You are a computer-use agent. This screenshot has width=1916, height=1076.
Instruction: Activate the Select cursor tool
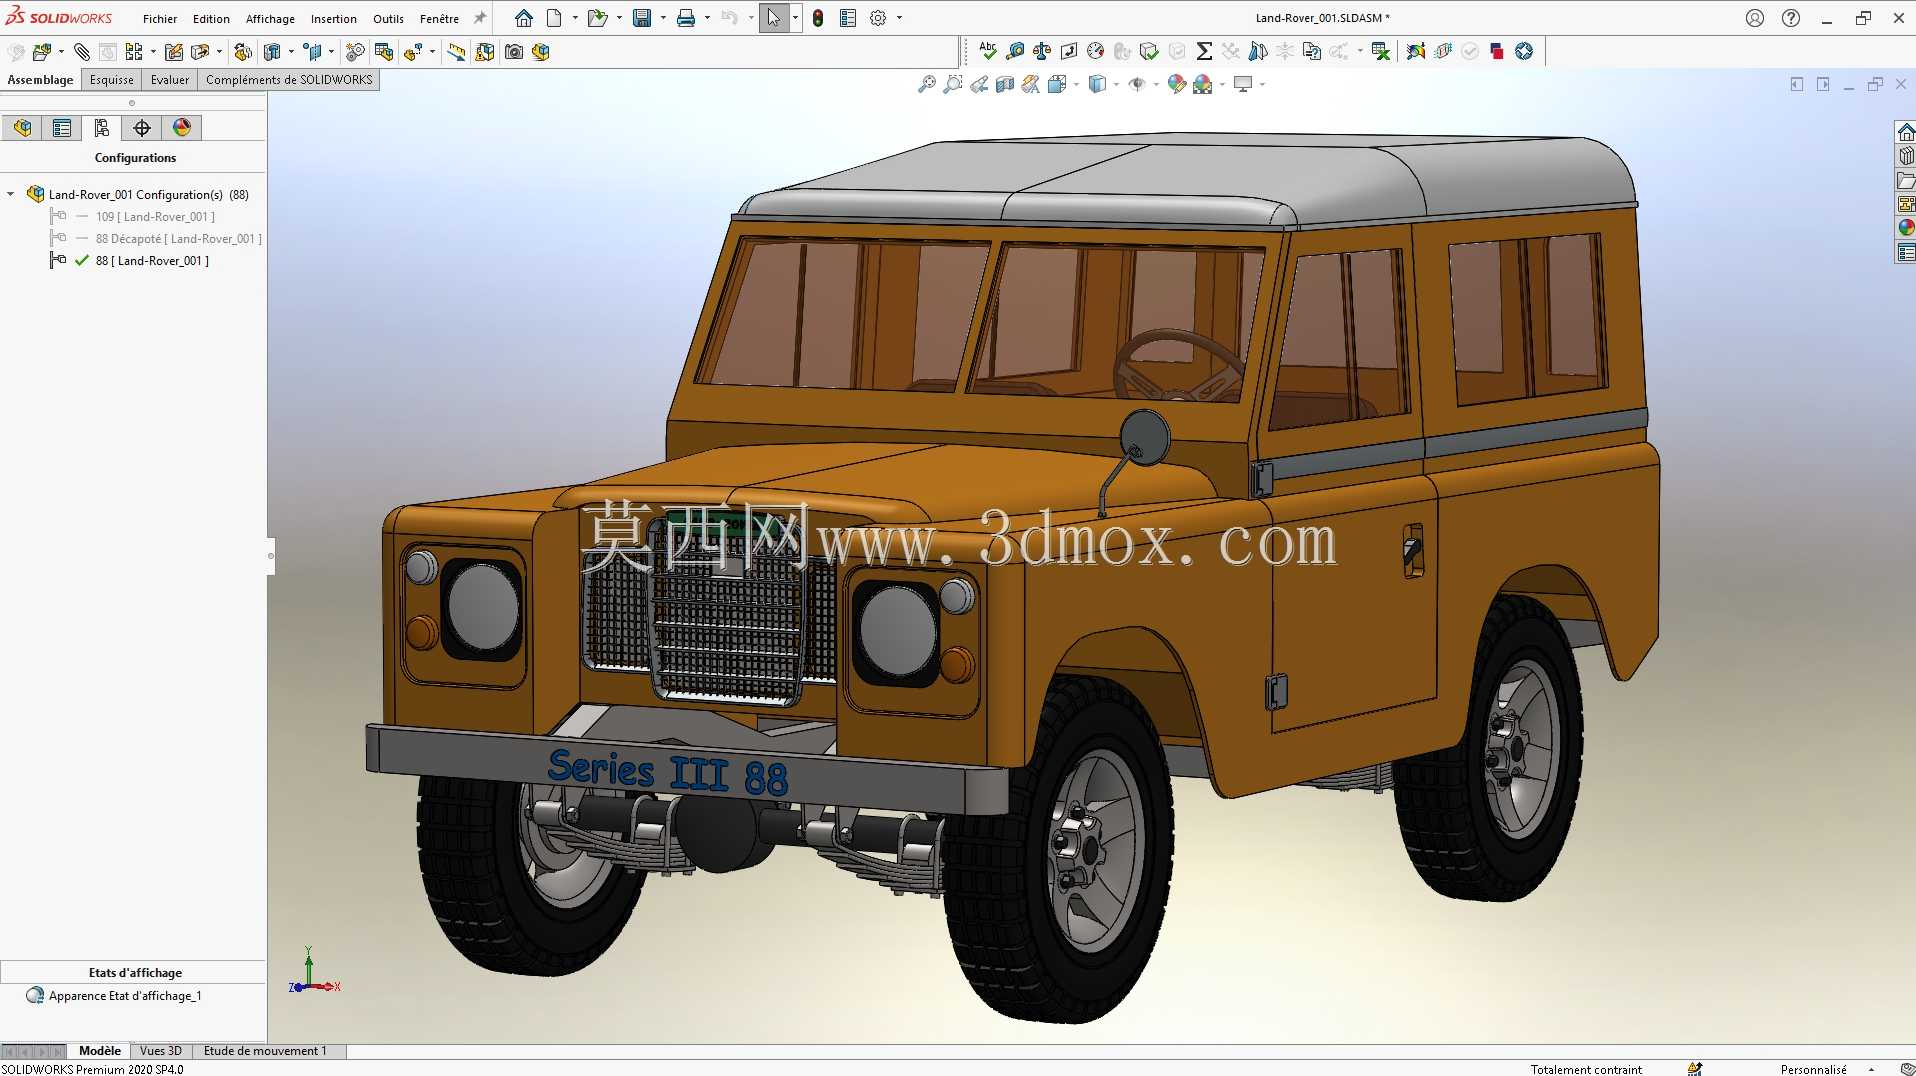(774, 18)
